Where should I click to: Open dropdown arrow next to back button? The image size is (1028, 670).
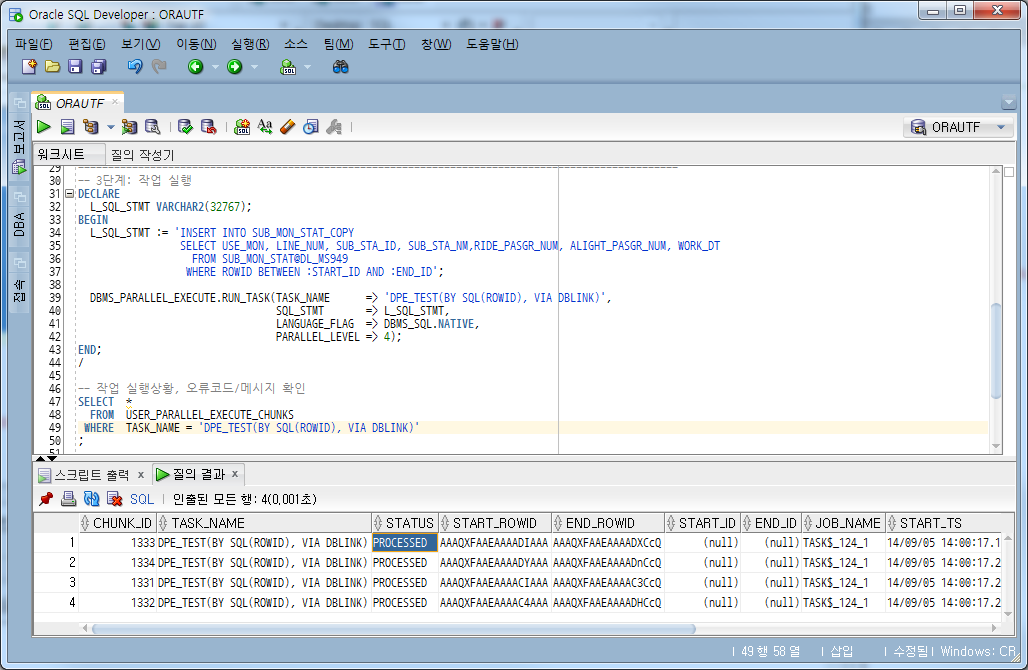(x=214, y=67)
